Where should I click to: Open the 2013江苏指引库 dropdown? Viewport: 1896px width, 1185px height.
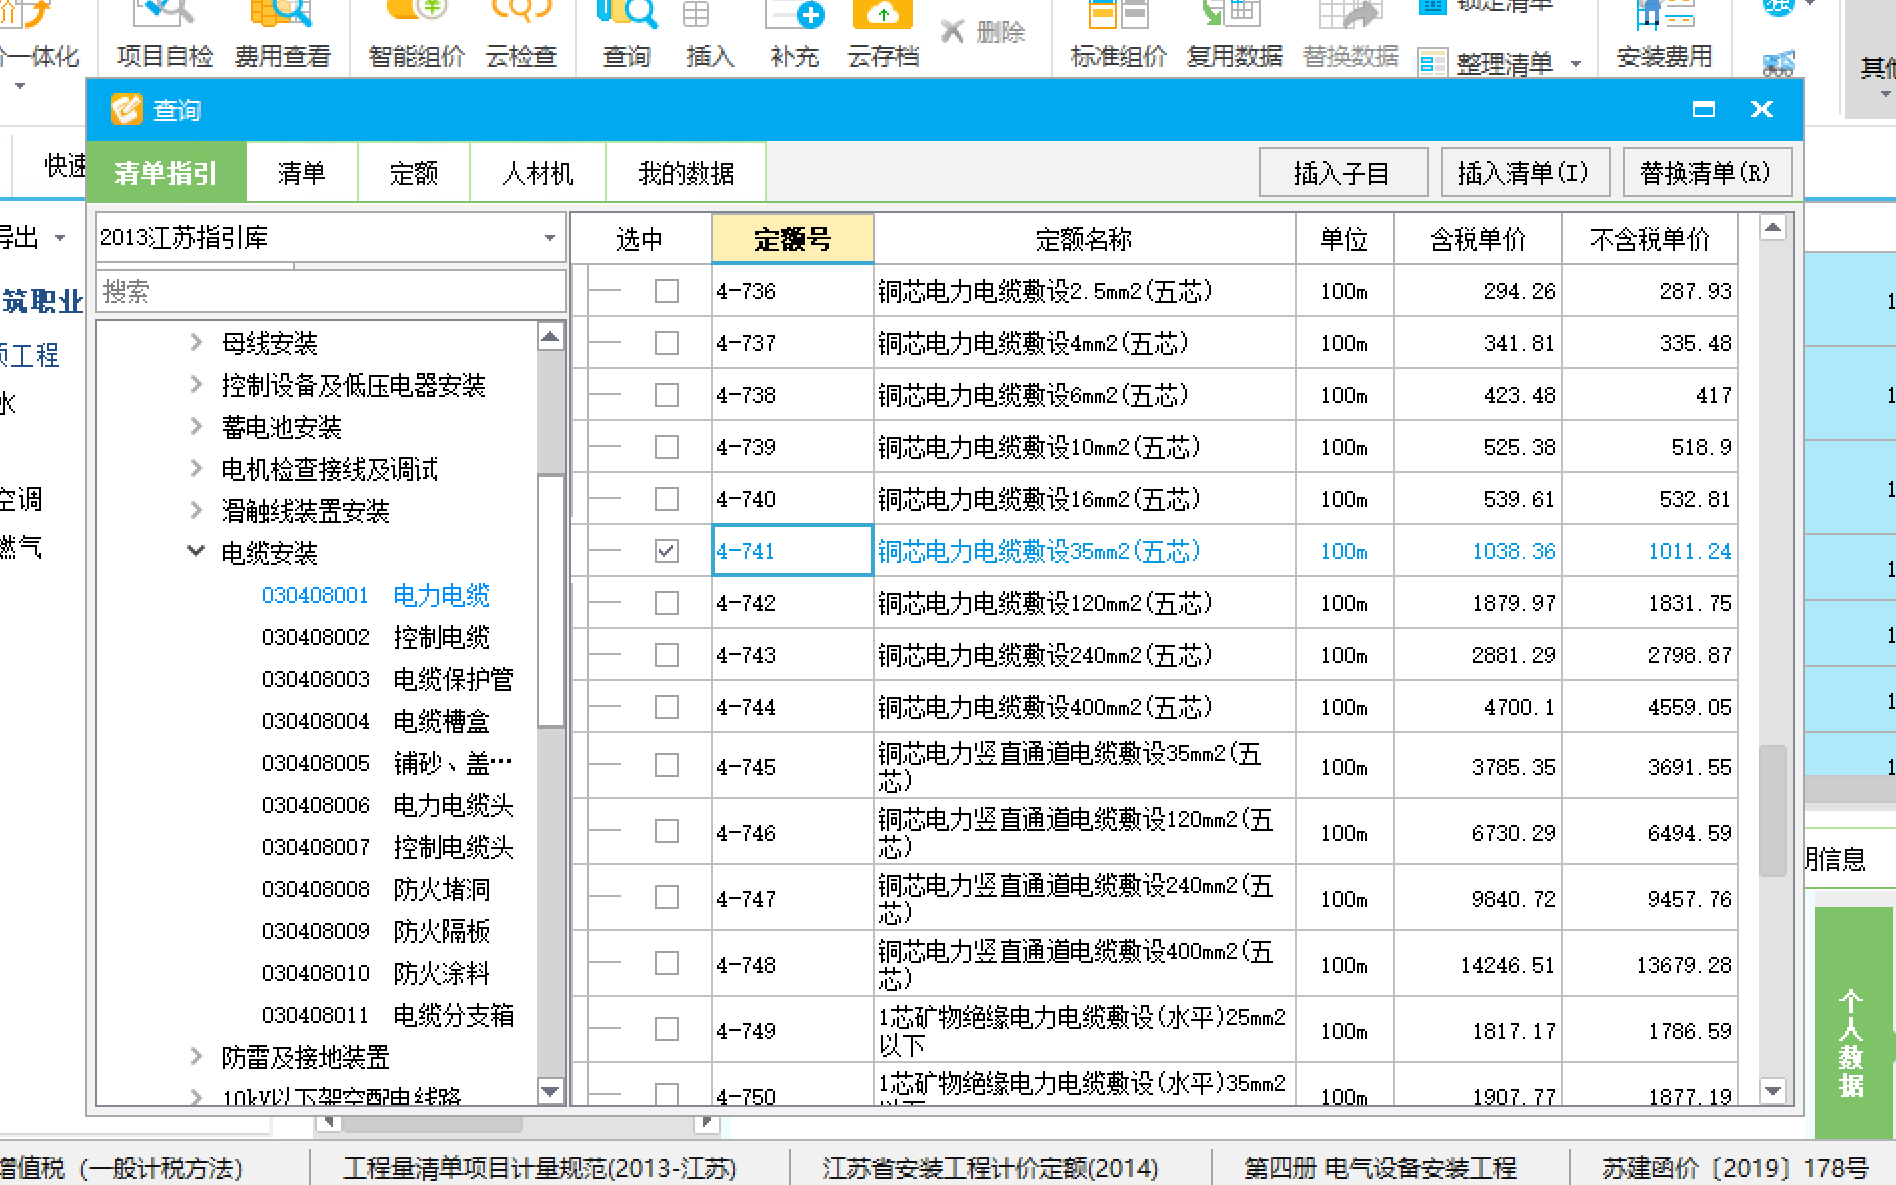pyautogui.click(x=549, y=238)
